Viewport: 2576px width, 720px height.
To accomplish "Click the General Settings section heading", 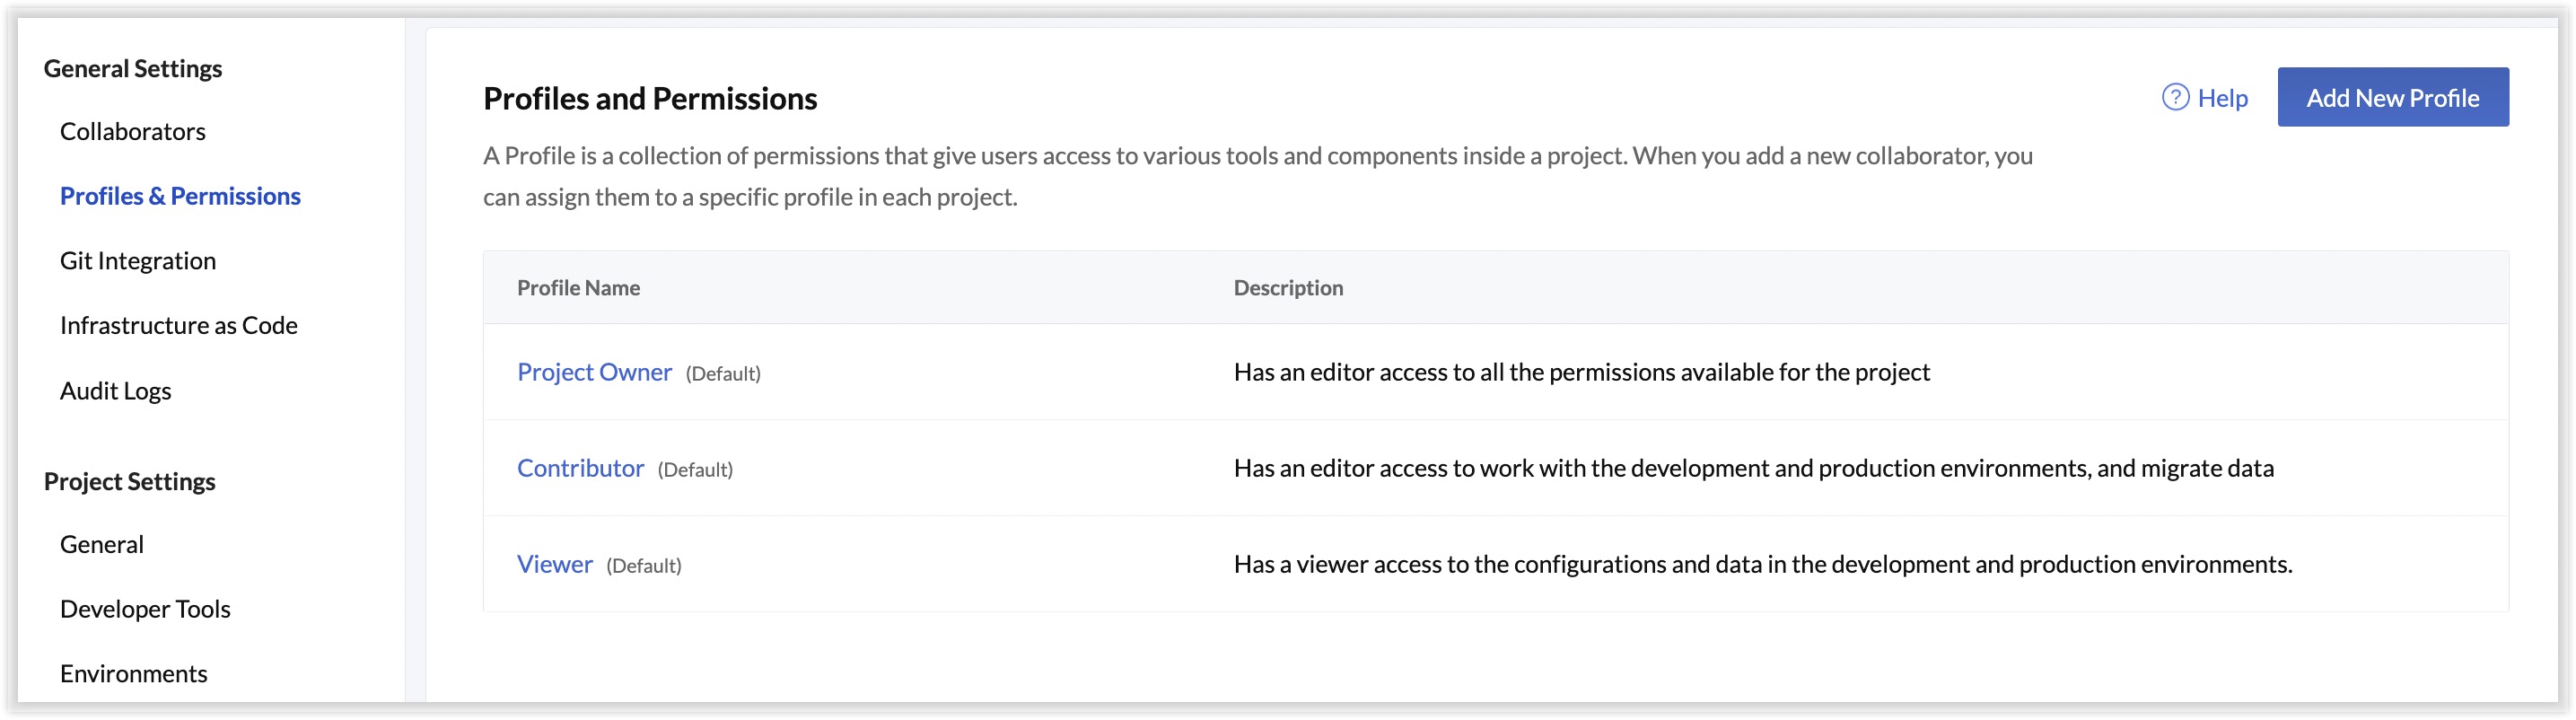I will [133, 68].
